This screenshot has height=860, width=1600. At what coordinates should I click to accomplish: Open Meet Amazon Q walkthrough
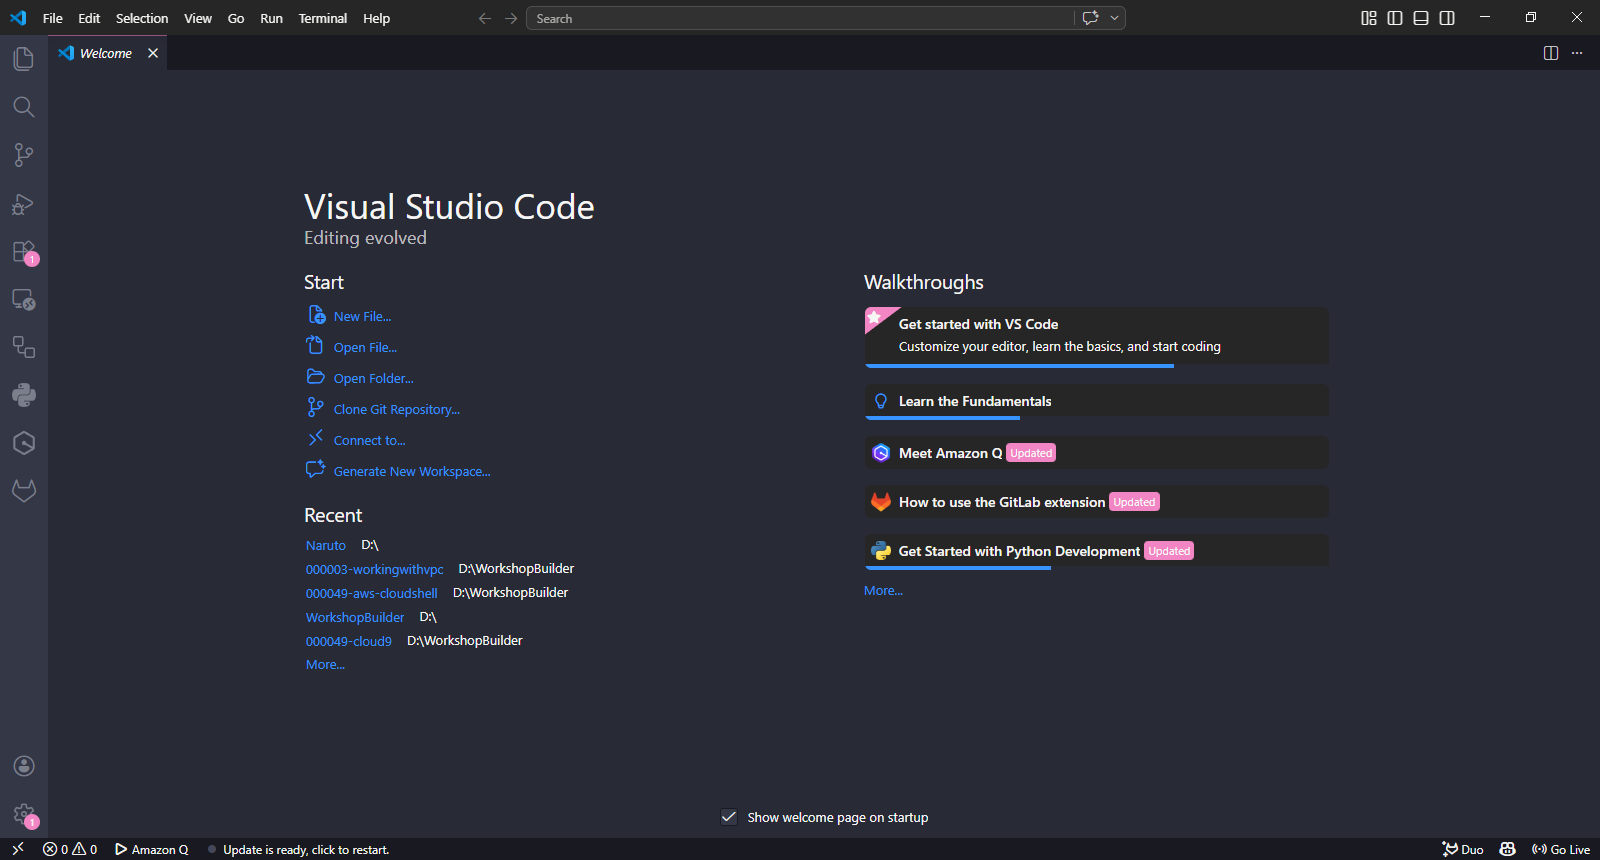(x=1096, y=453)
